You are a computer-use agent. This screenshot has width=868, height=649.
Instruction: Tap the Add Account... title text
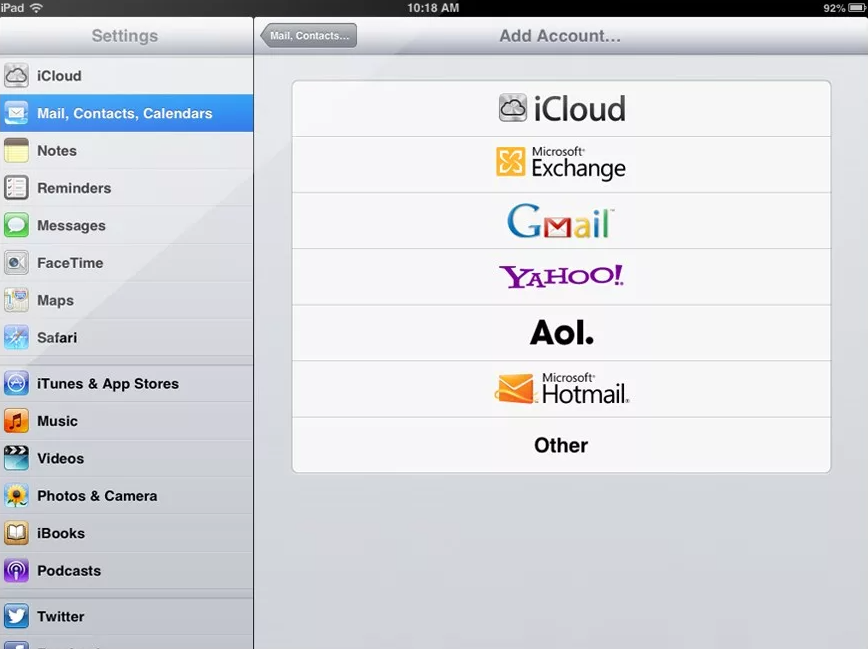[x=560, y=35]
